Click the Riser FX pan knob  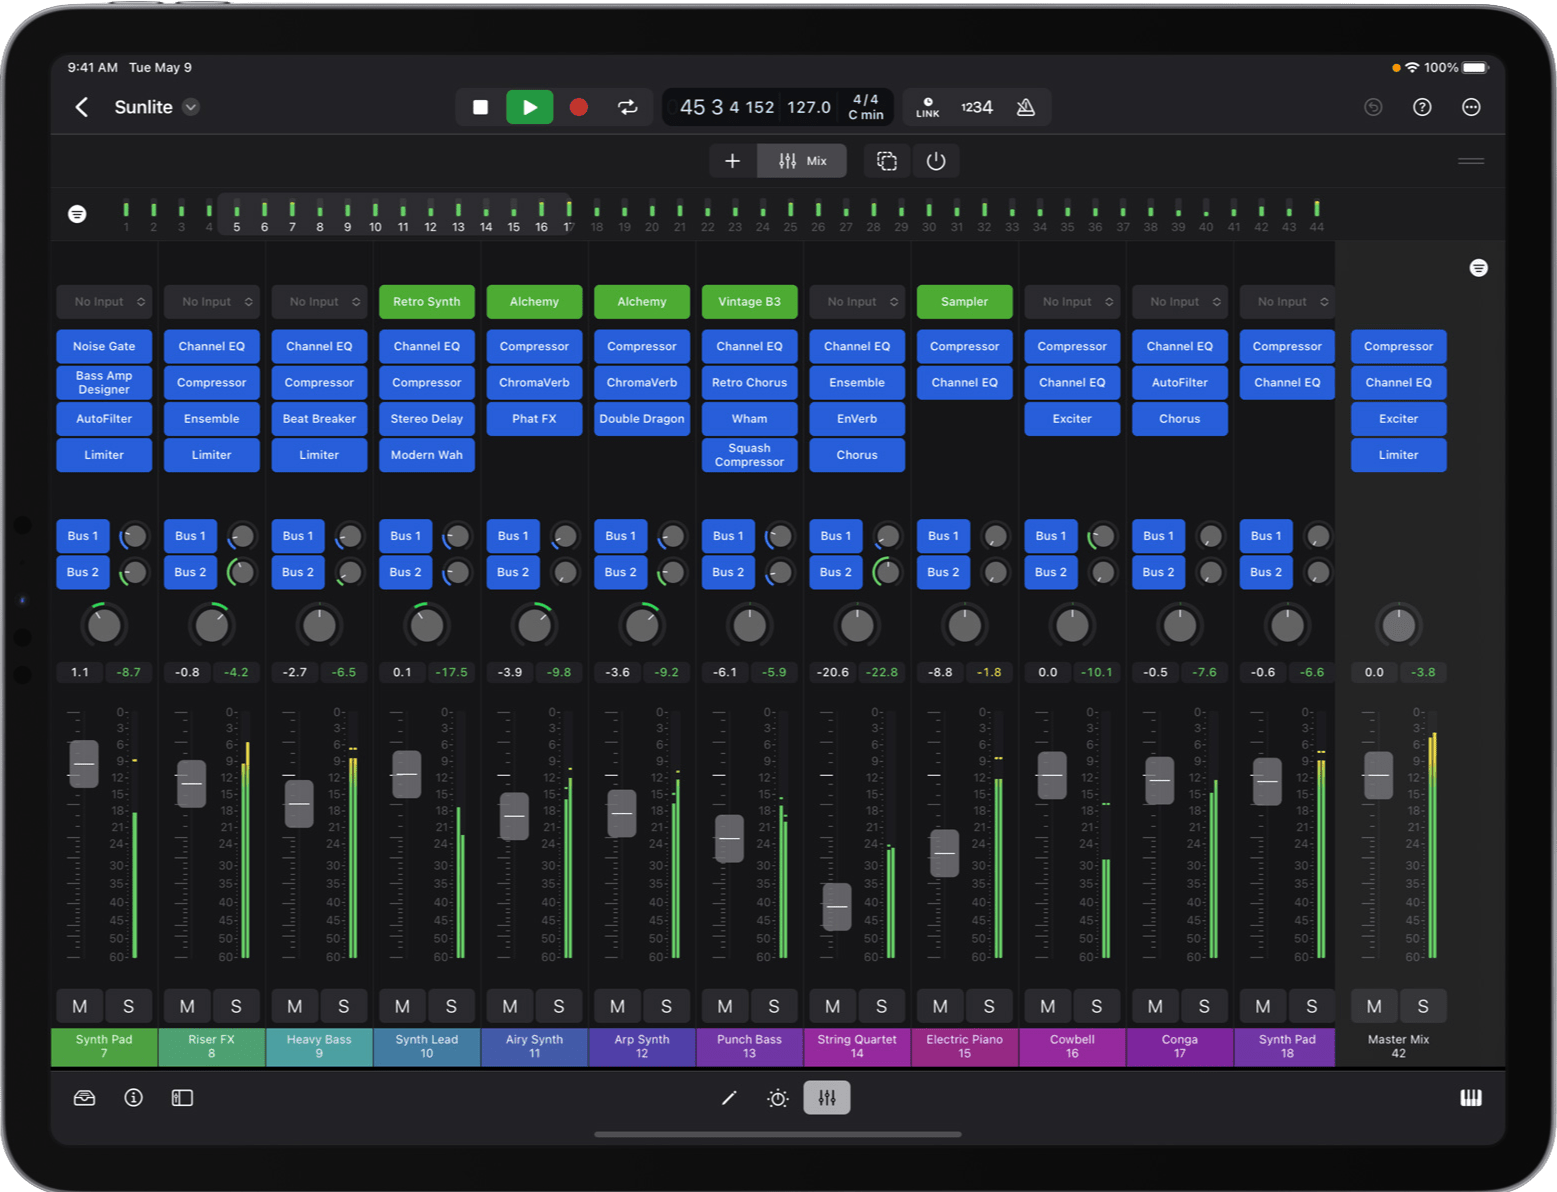coord(212,626)
